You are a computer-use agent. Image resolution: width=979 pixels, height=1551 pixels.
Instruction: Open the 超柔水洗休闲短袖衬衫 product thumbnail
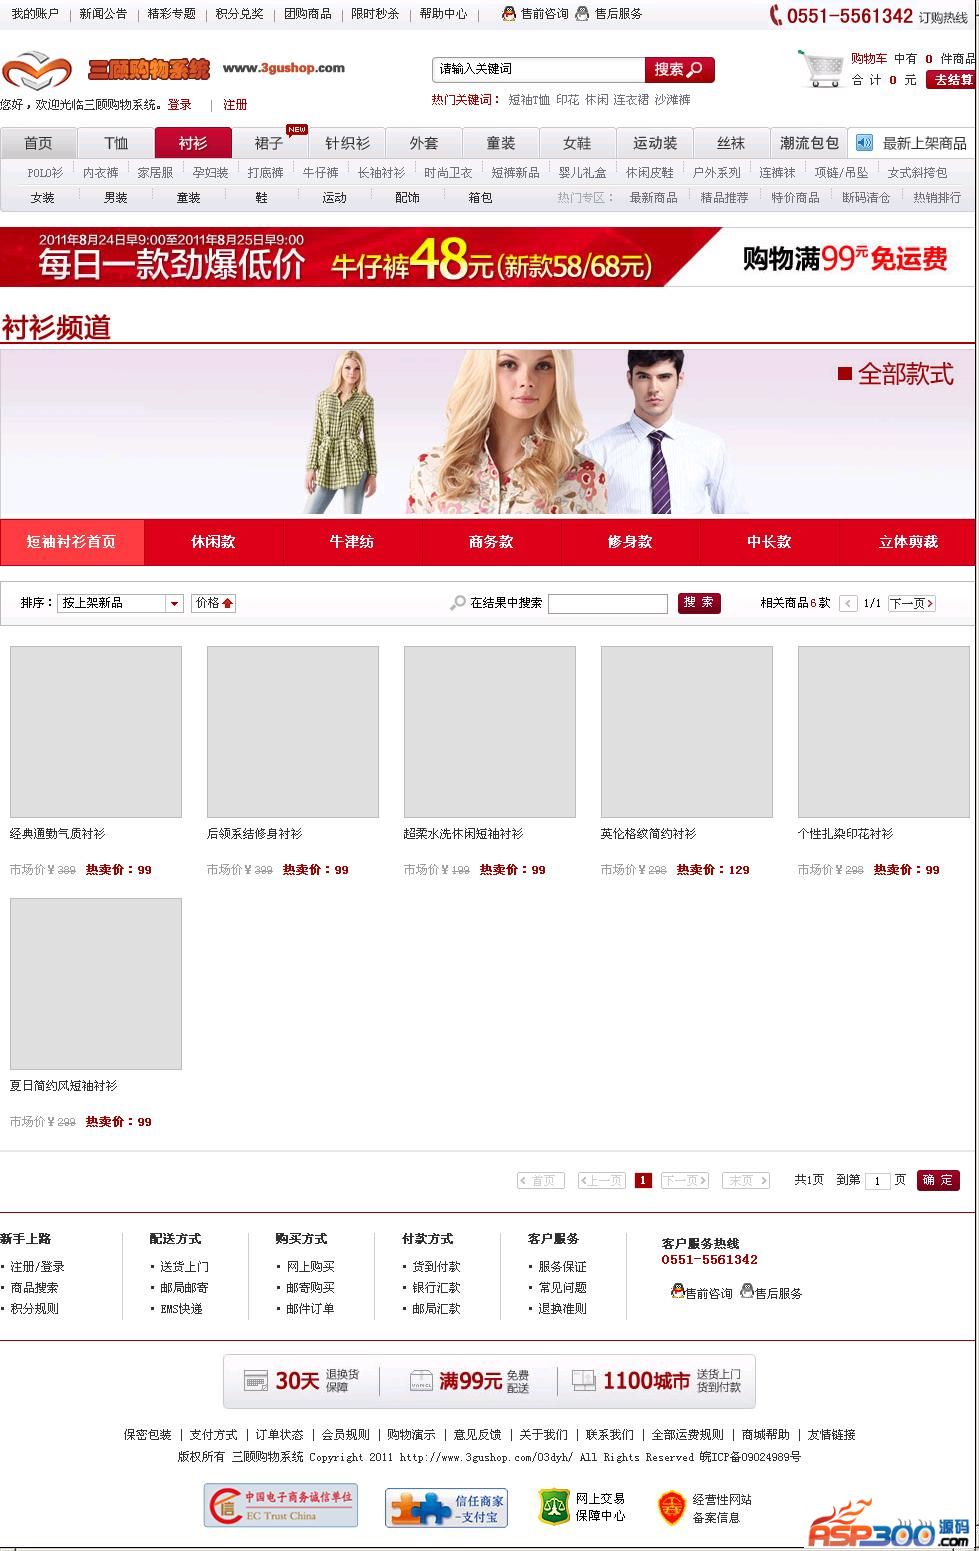490,732
